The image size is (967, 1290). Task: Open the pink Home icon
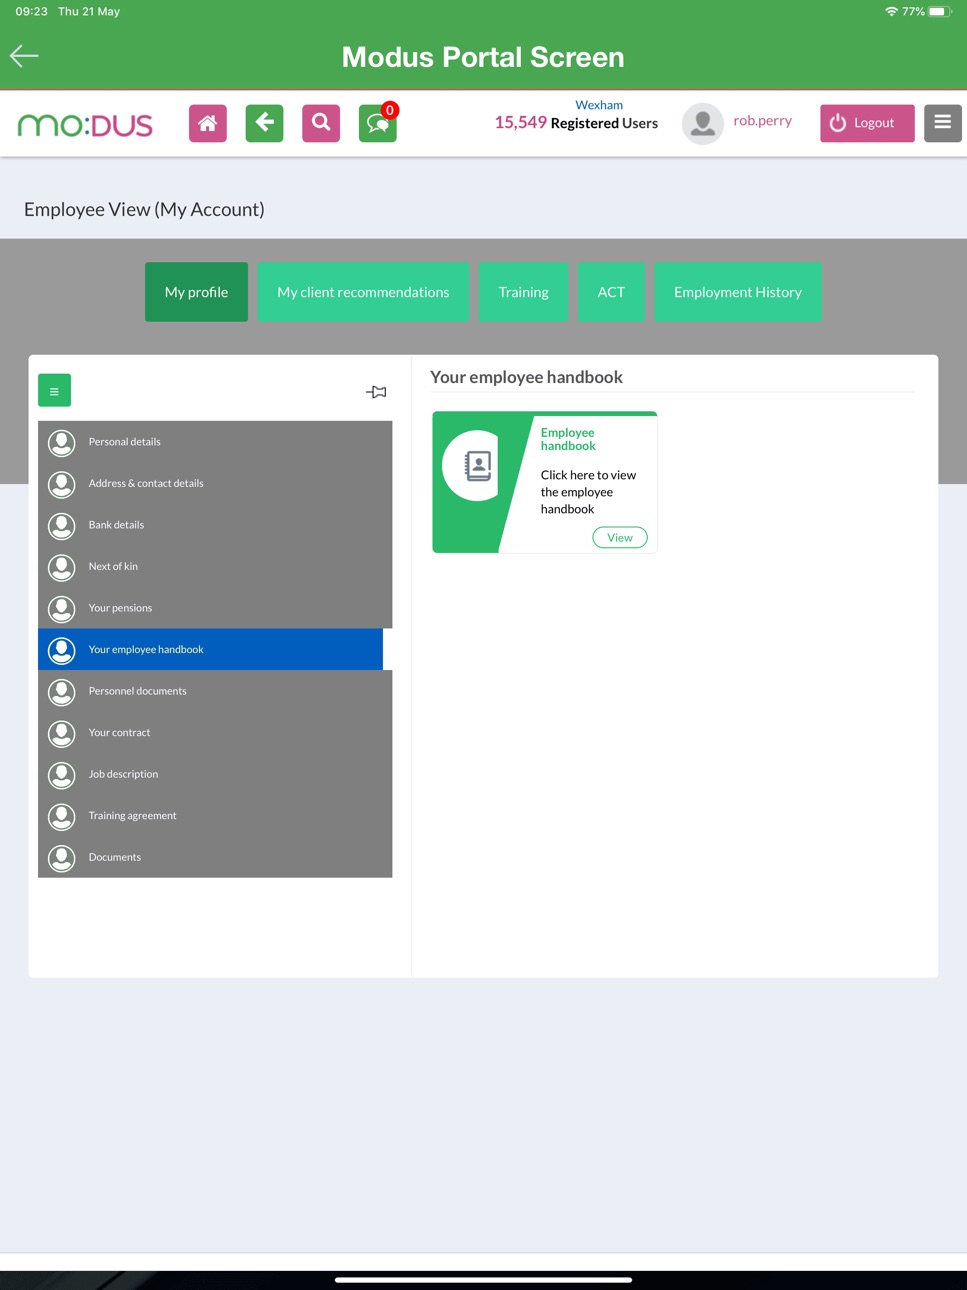208,123
